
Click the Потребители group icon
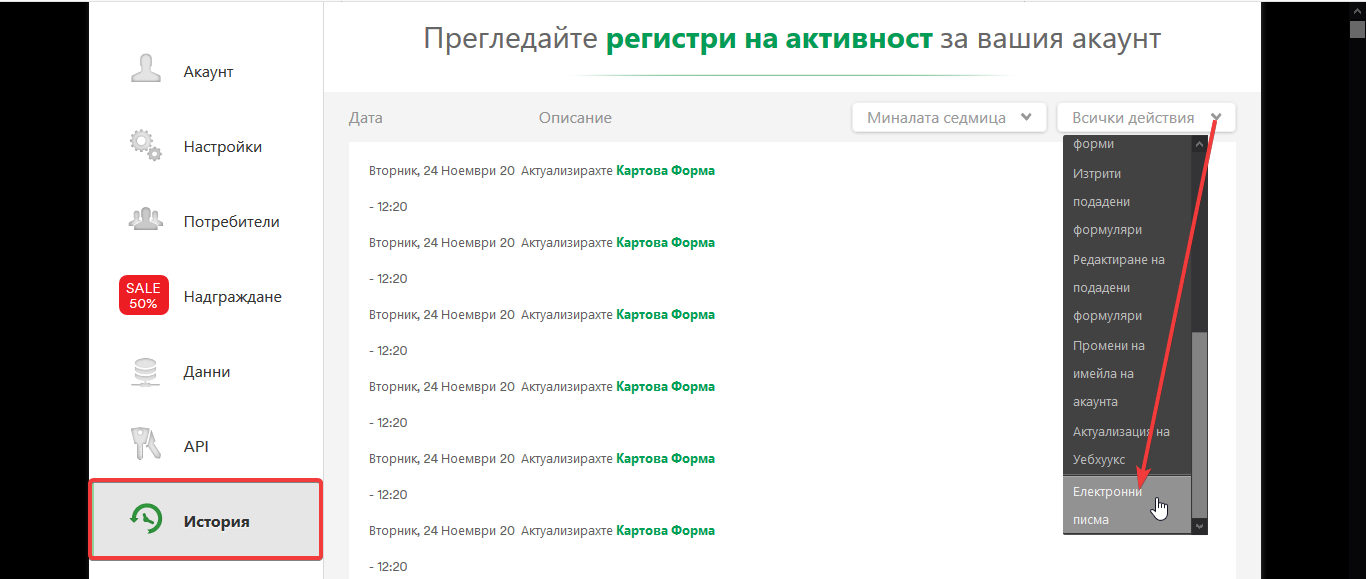(146, 221)
